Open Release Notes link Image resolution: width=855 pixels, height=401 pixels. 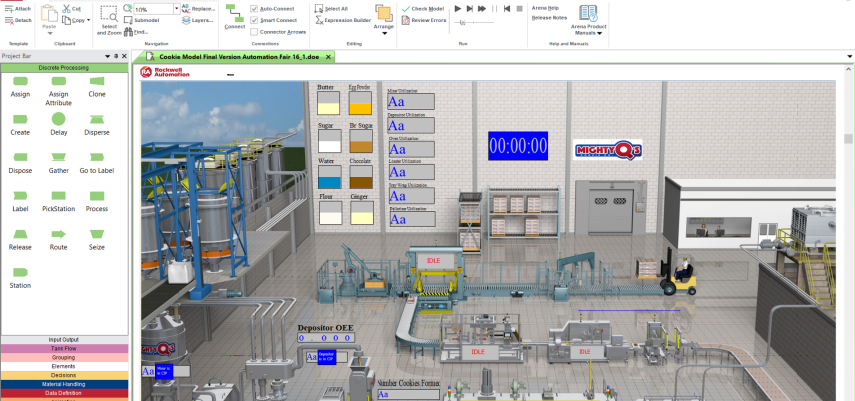coord(550,17)
